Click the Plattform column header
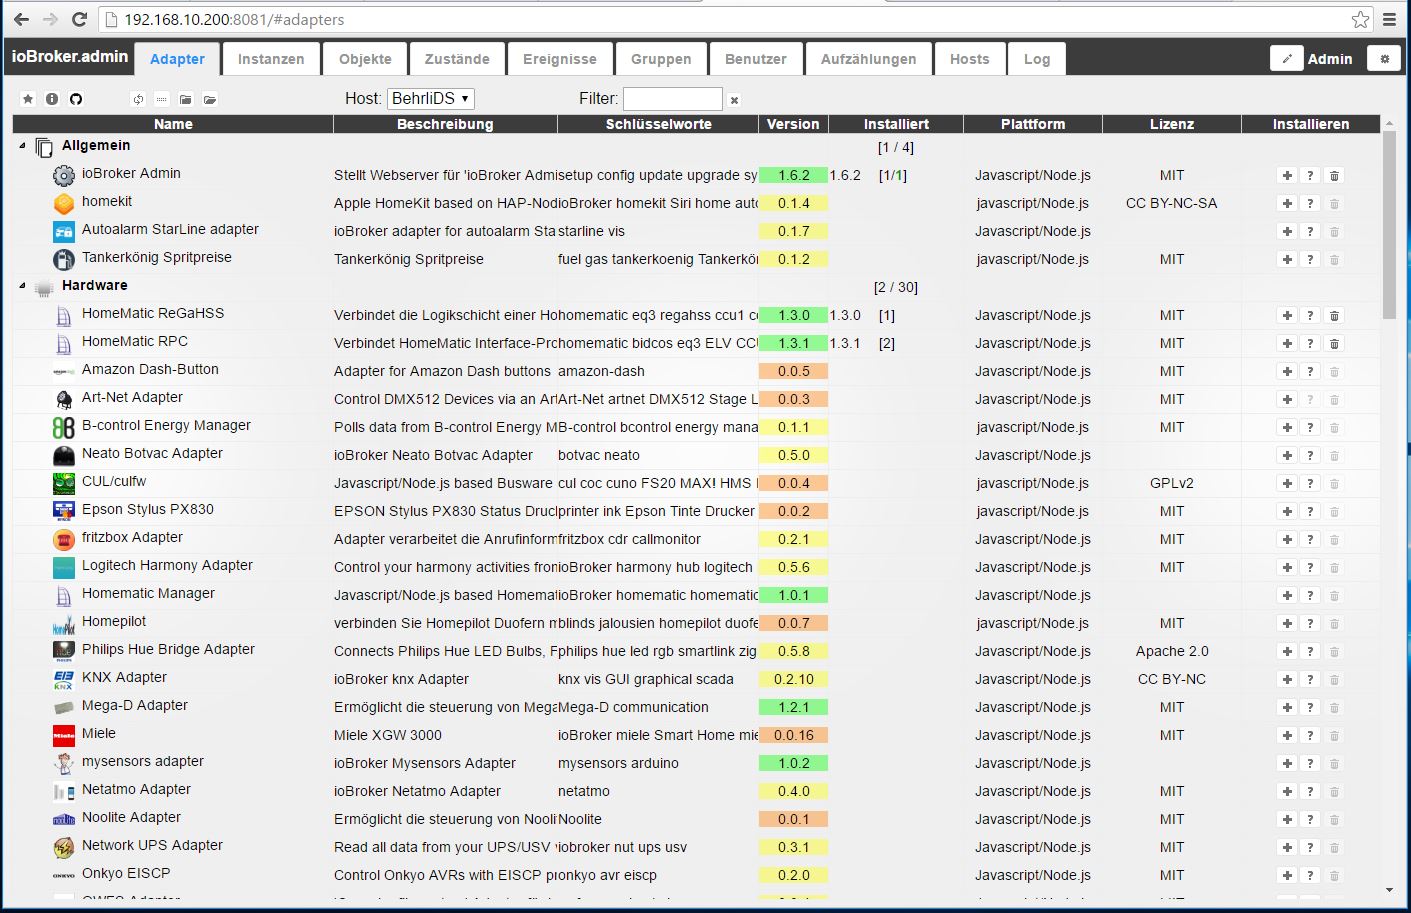The width and height of the screenshot is (1411, 913). (1033, 124)
